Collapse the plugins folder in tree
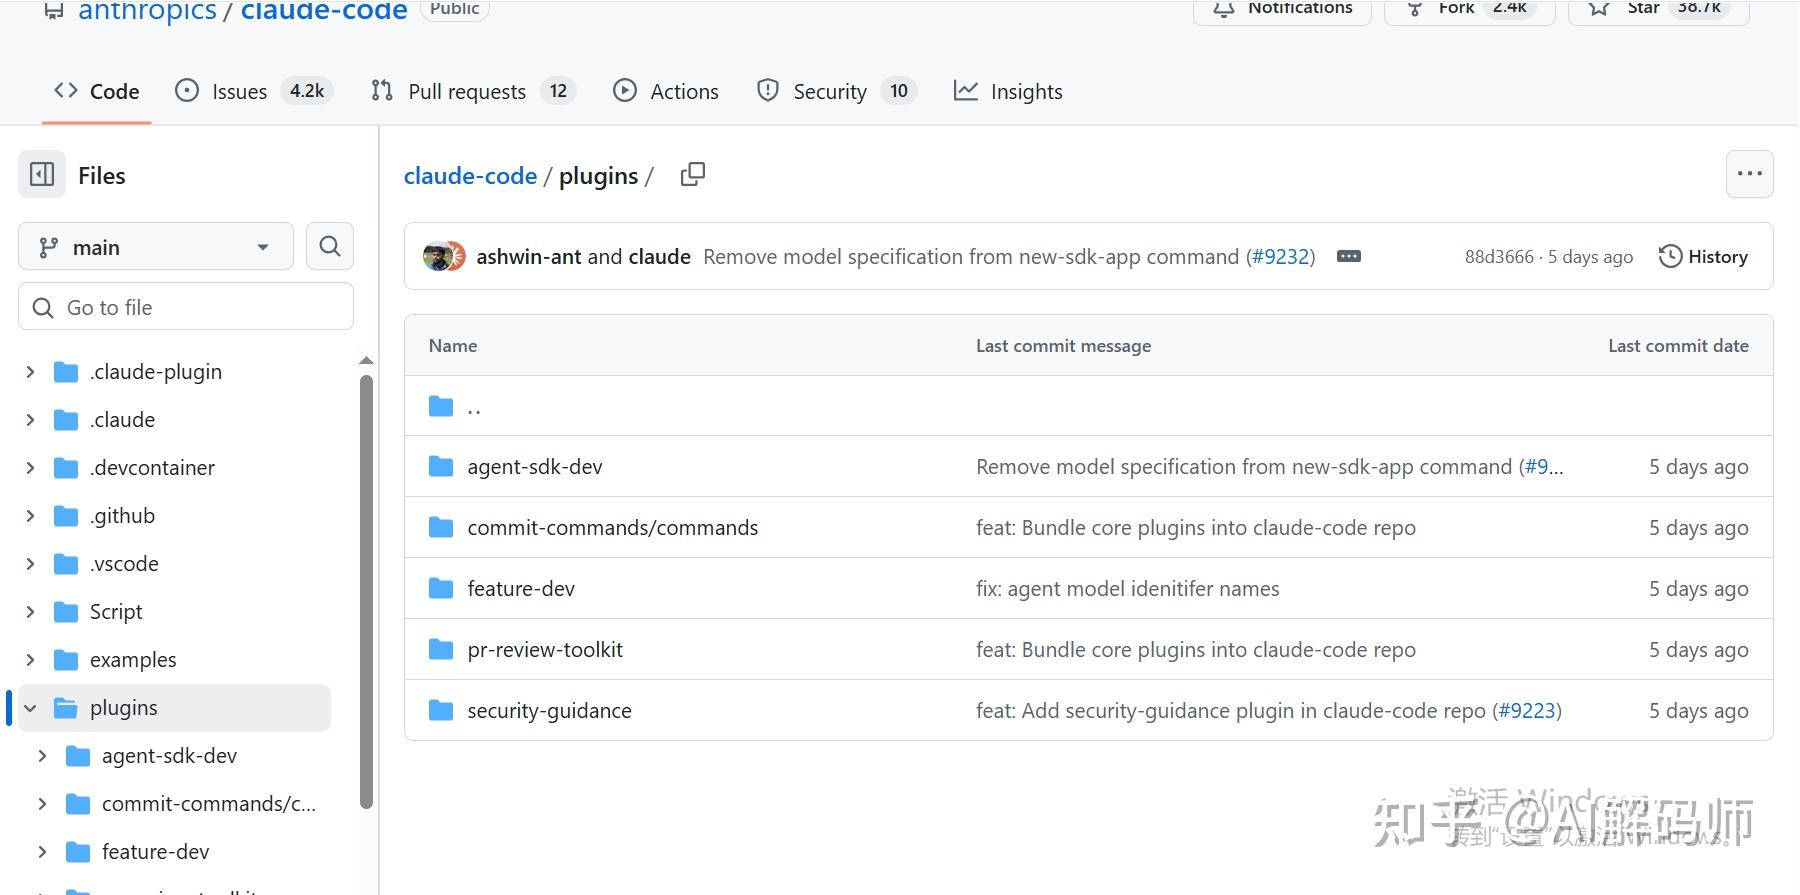 pyautogui.click(x=30, y=708)
